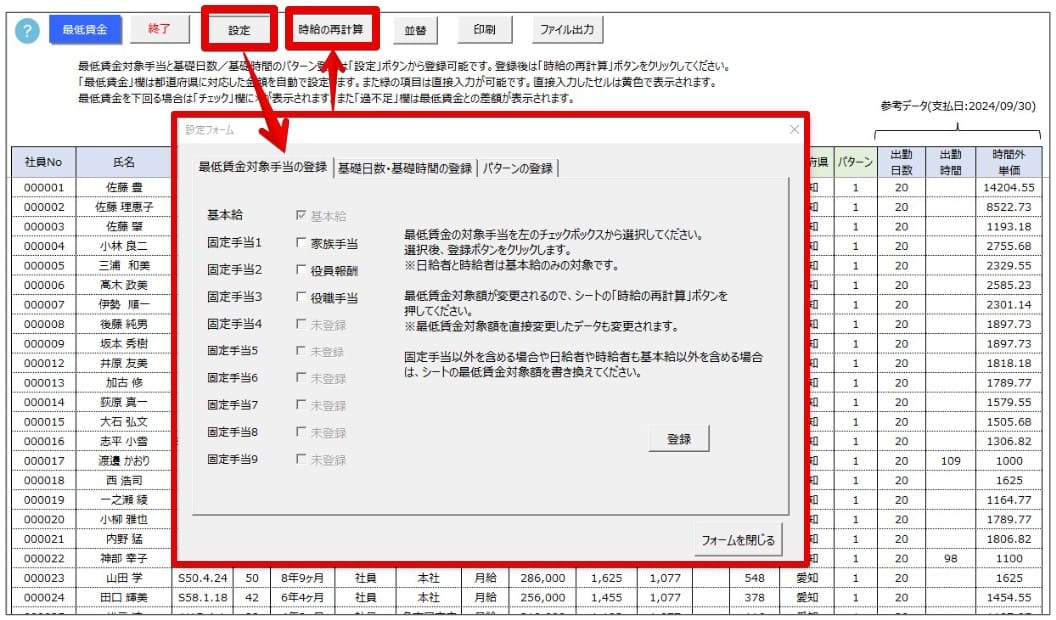
Task: Click the blue question mark help icon
Action: (27, 30)
